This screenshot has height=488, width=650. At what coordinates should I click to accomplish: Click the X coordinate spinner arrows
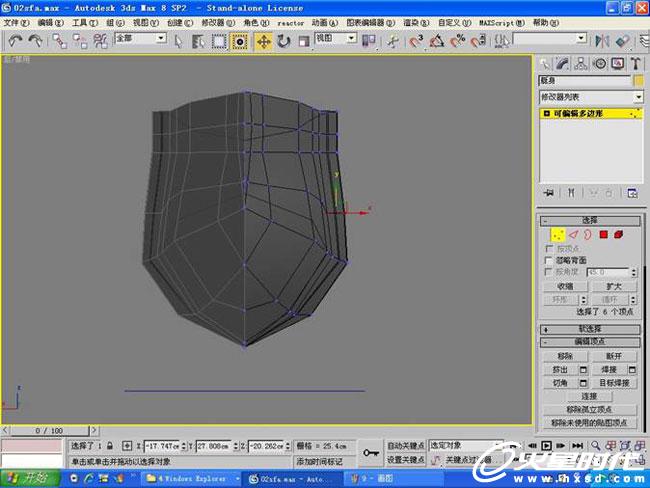(x=183, y=447)
